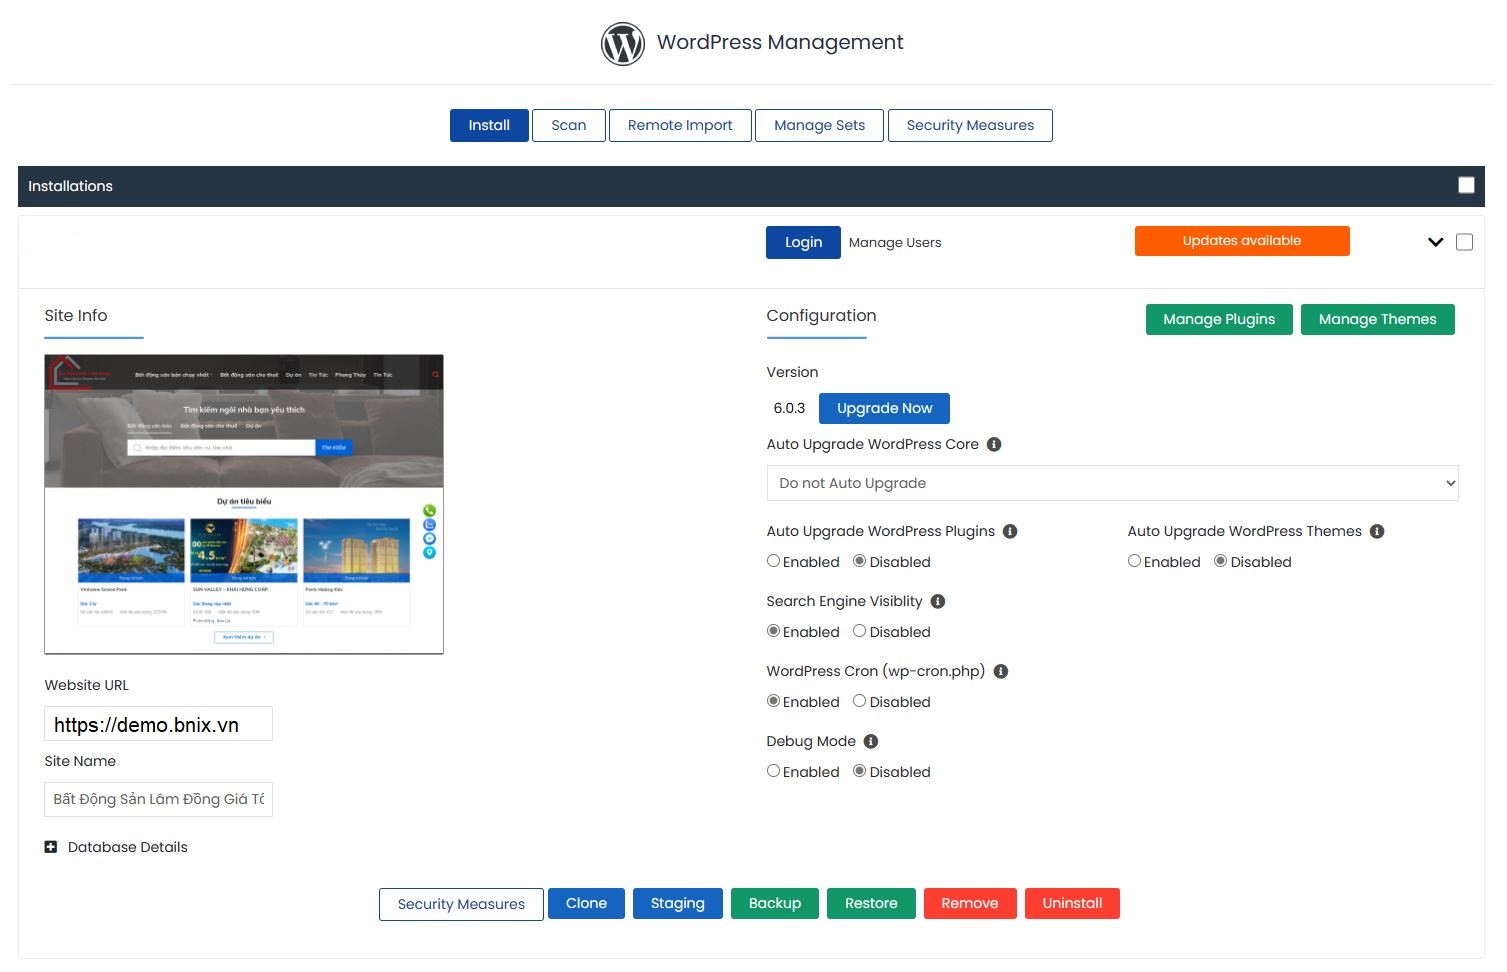The height and width of the screenshot is (972, 1507).
Task: Disable Search Engine Visibility
Action: (x=859, y=631)
